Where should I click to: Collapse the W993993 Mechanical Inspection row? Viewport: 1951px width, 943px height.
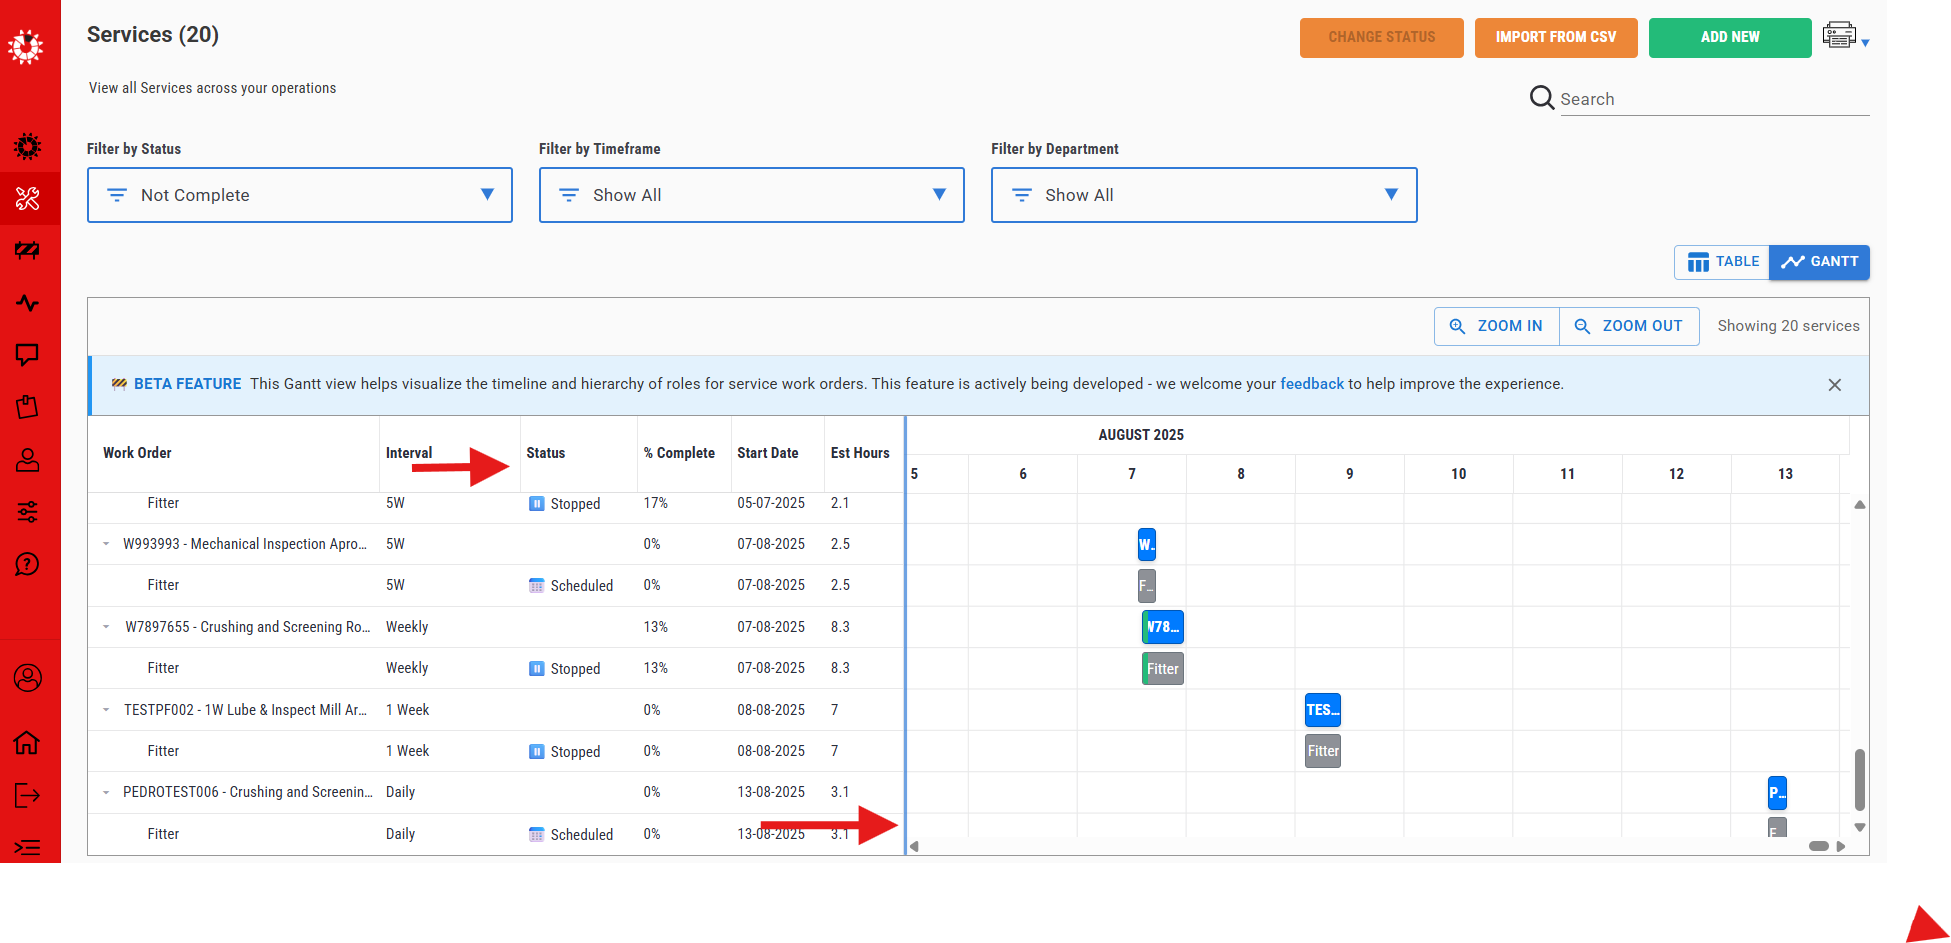pos(106,544)
